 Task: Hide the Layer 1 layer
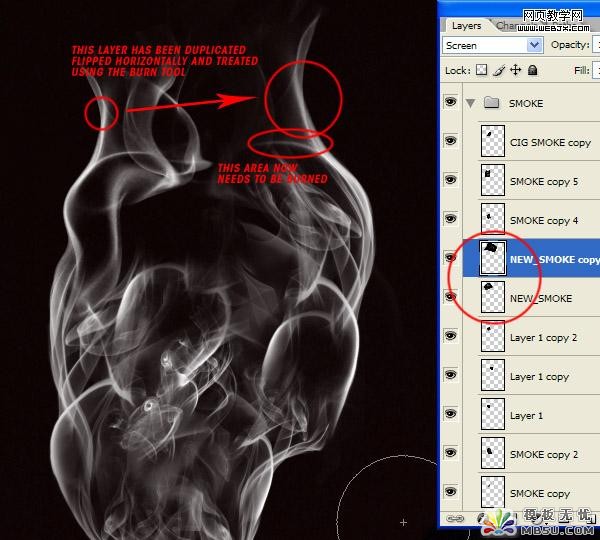point(450,414)
